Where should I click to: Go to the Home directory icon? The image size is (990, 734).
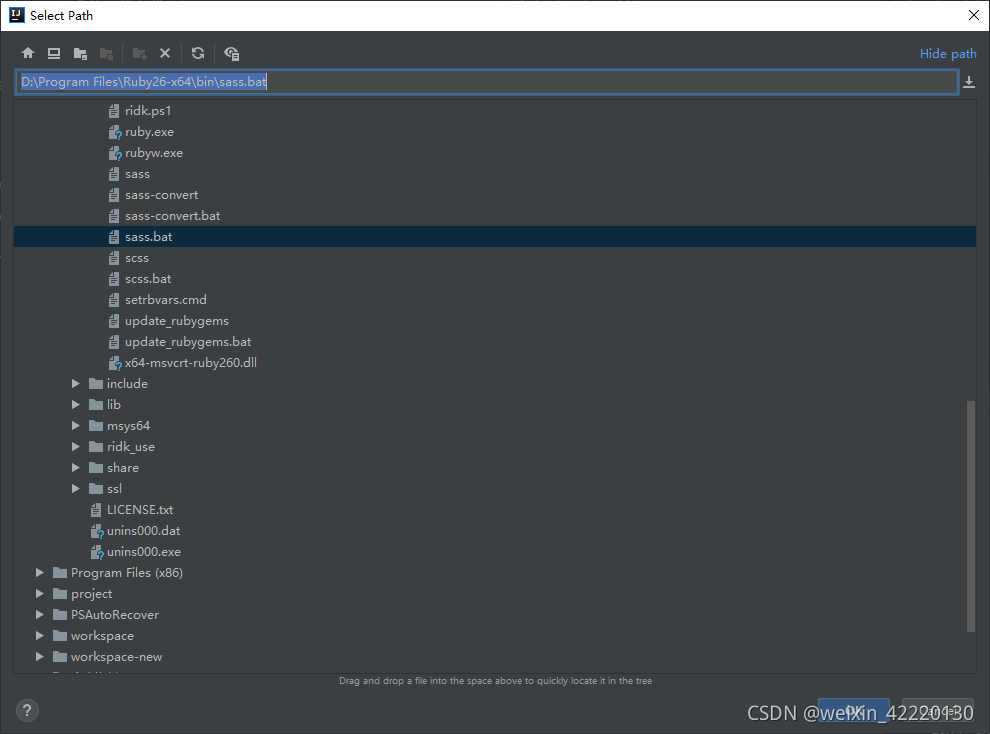click(28, 53)
